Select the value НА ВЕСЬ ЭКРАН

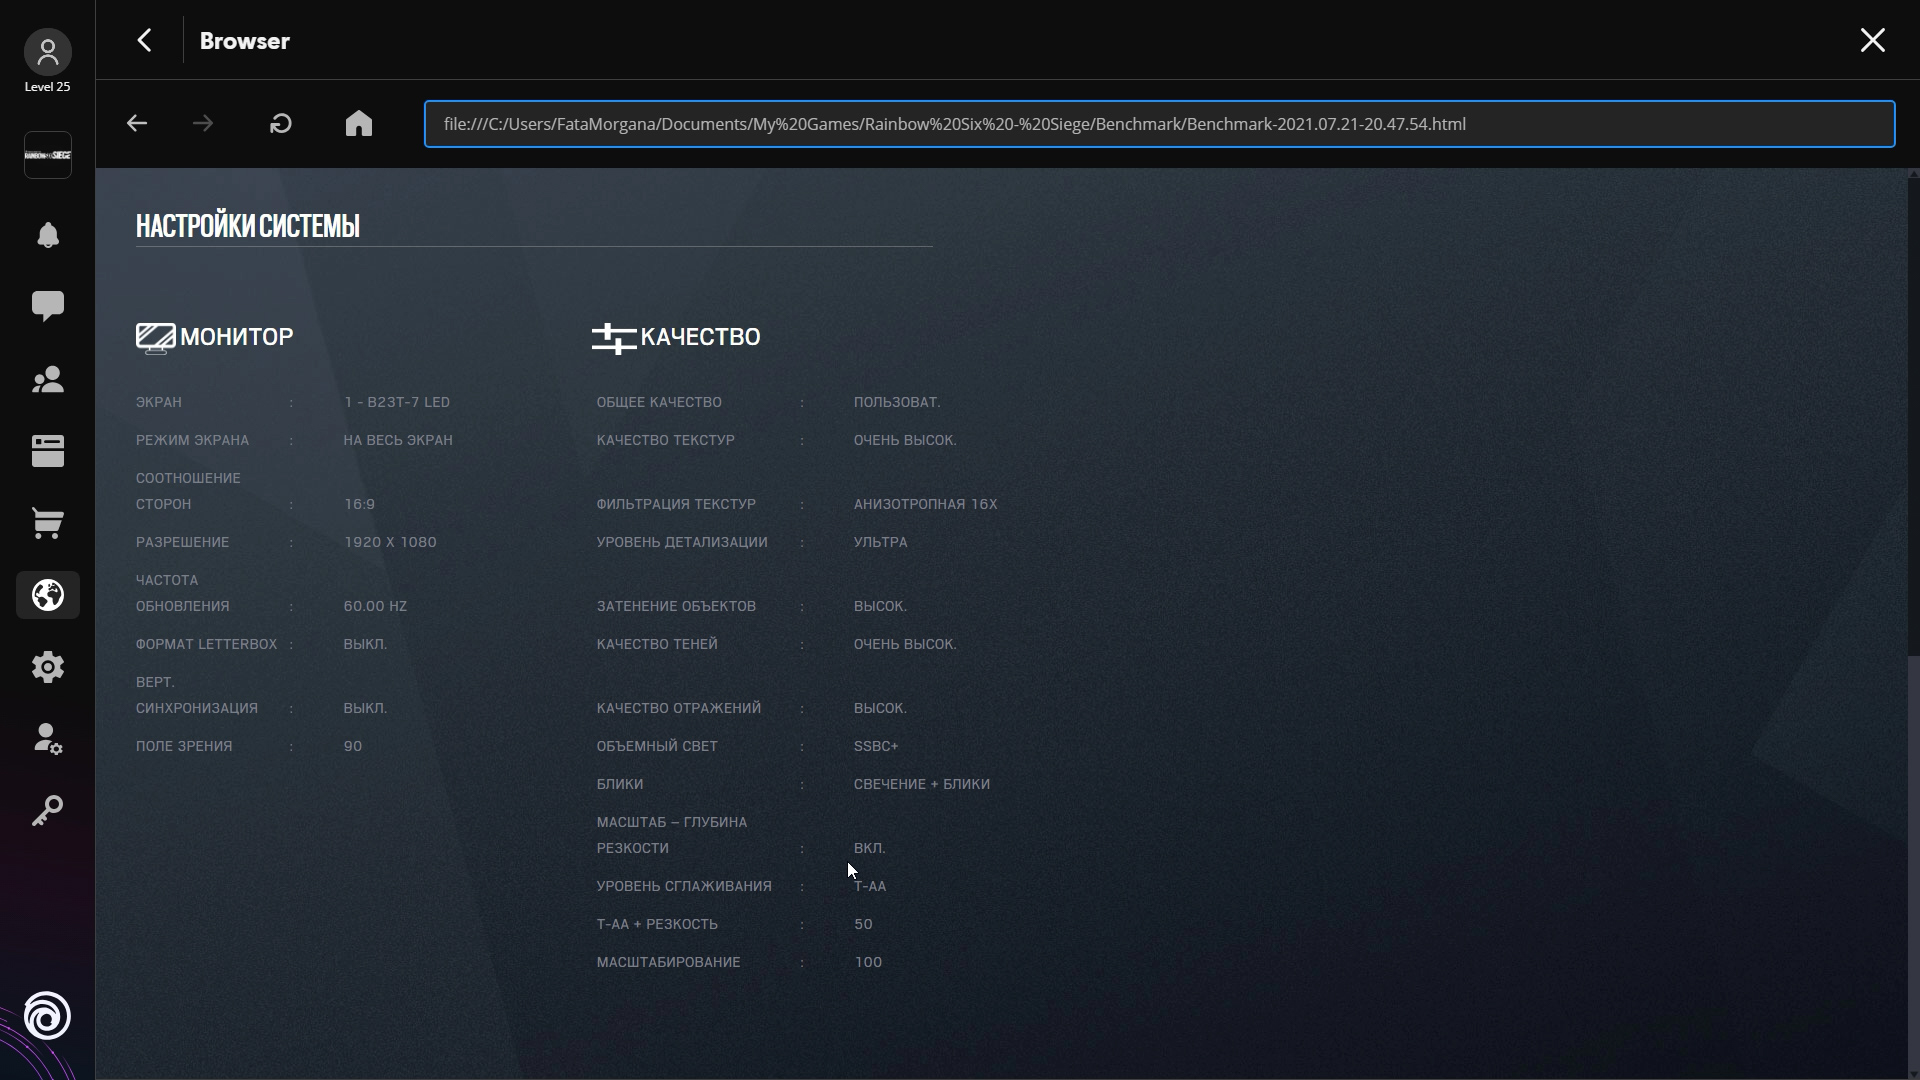click(398, 440)
